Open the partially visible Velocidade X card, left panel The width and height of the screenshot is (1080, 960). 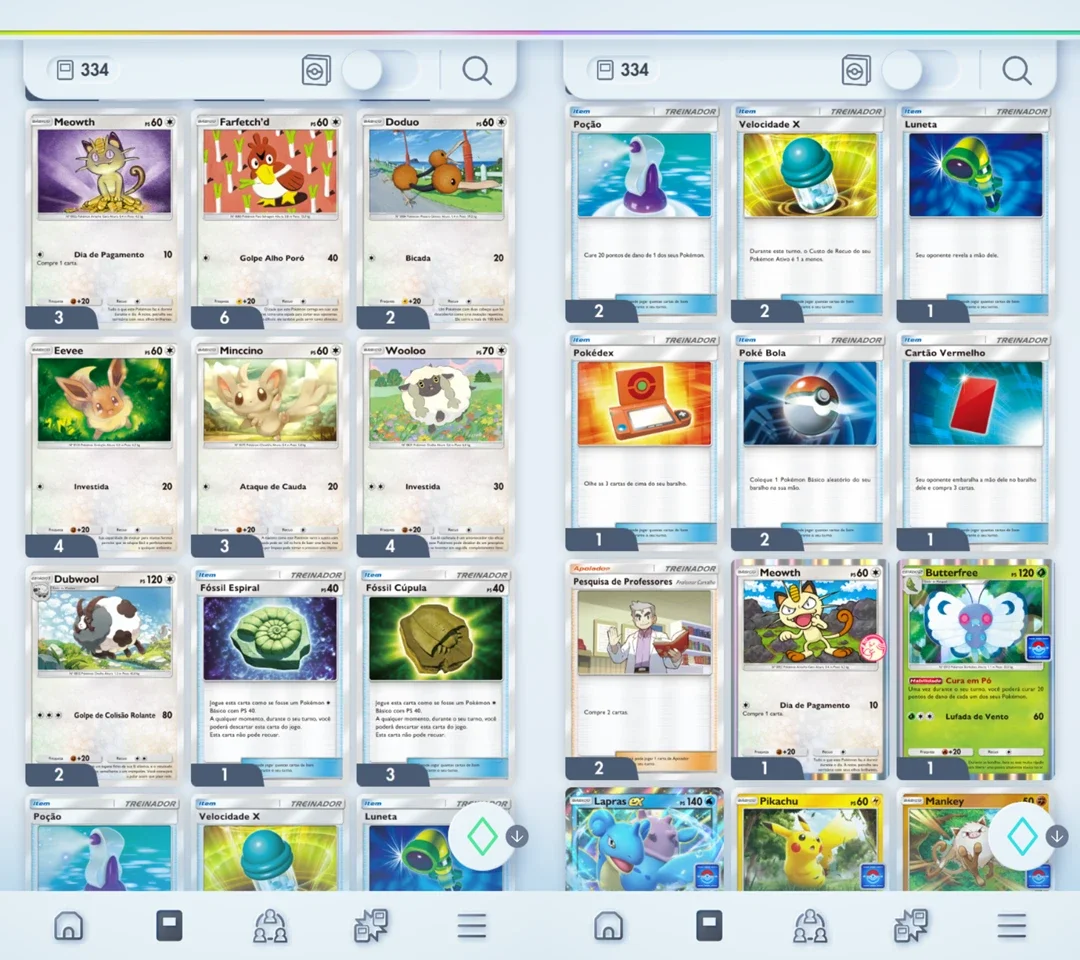coord(270,844)
